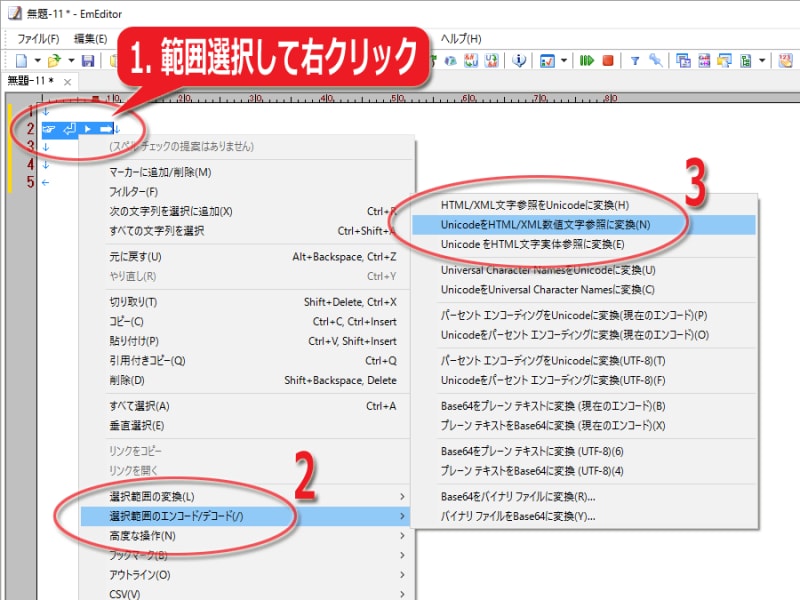Choose Universal Character NamesをUnicodeに変換(U)
The width and height of the screenshot is (800, 600).
[584, 270]
